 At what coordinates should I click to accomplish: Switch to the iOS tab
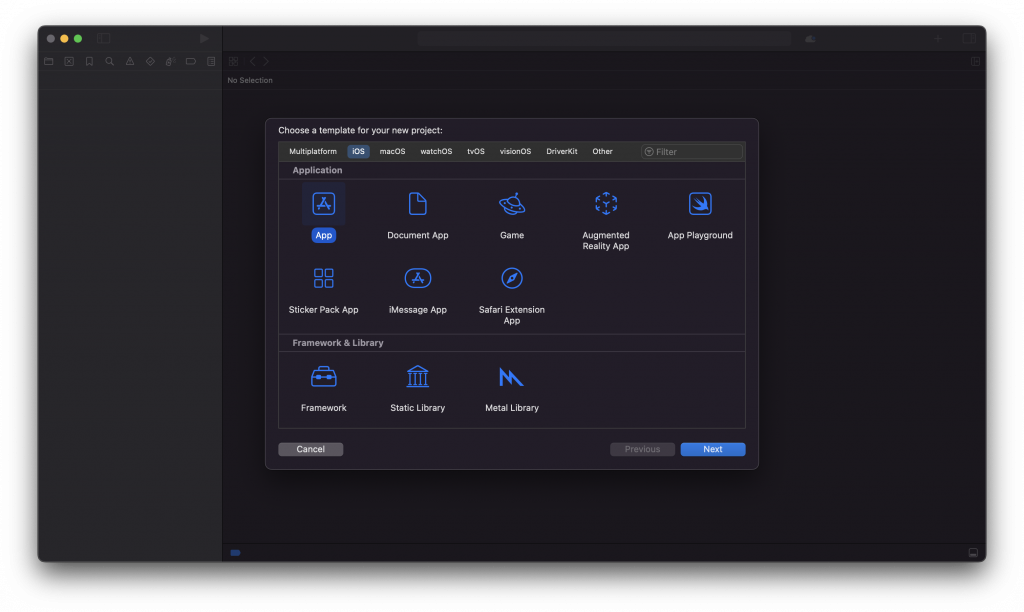[358, 152]
